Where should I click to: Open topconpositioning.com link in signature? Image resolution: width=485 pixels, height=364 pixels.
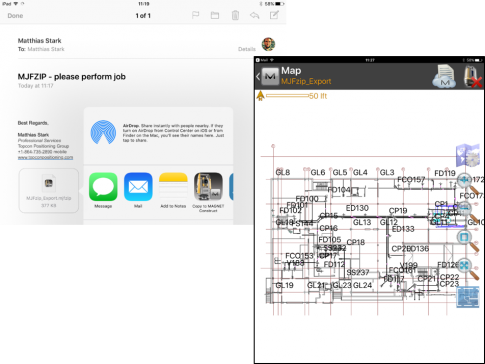pyautogui.click(x=45, y=157)
